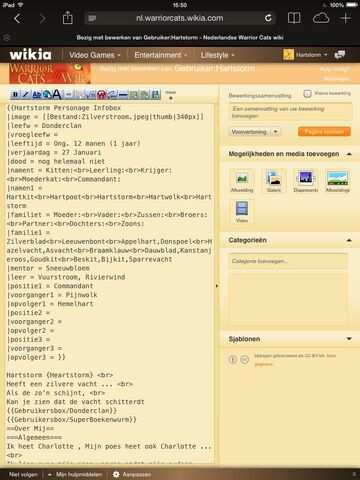This screenshot has height=480, width=360.
Task: Tick the Kleine bewerking checkbox
Action: tap(307, 93)
